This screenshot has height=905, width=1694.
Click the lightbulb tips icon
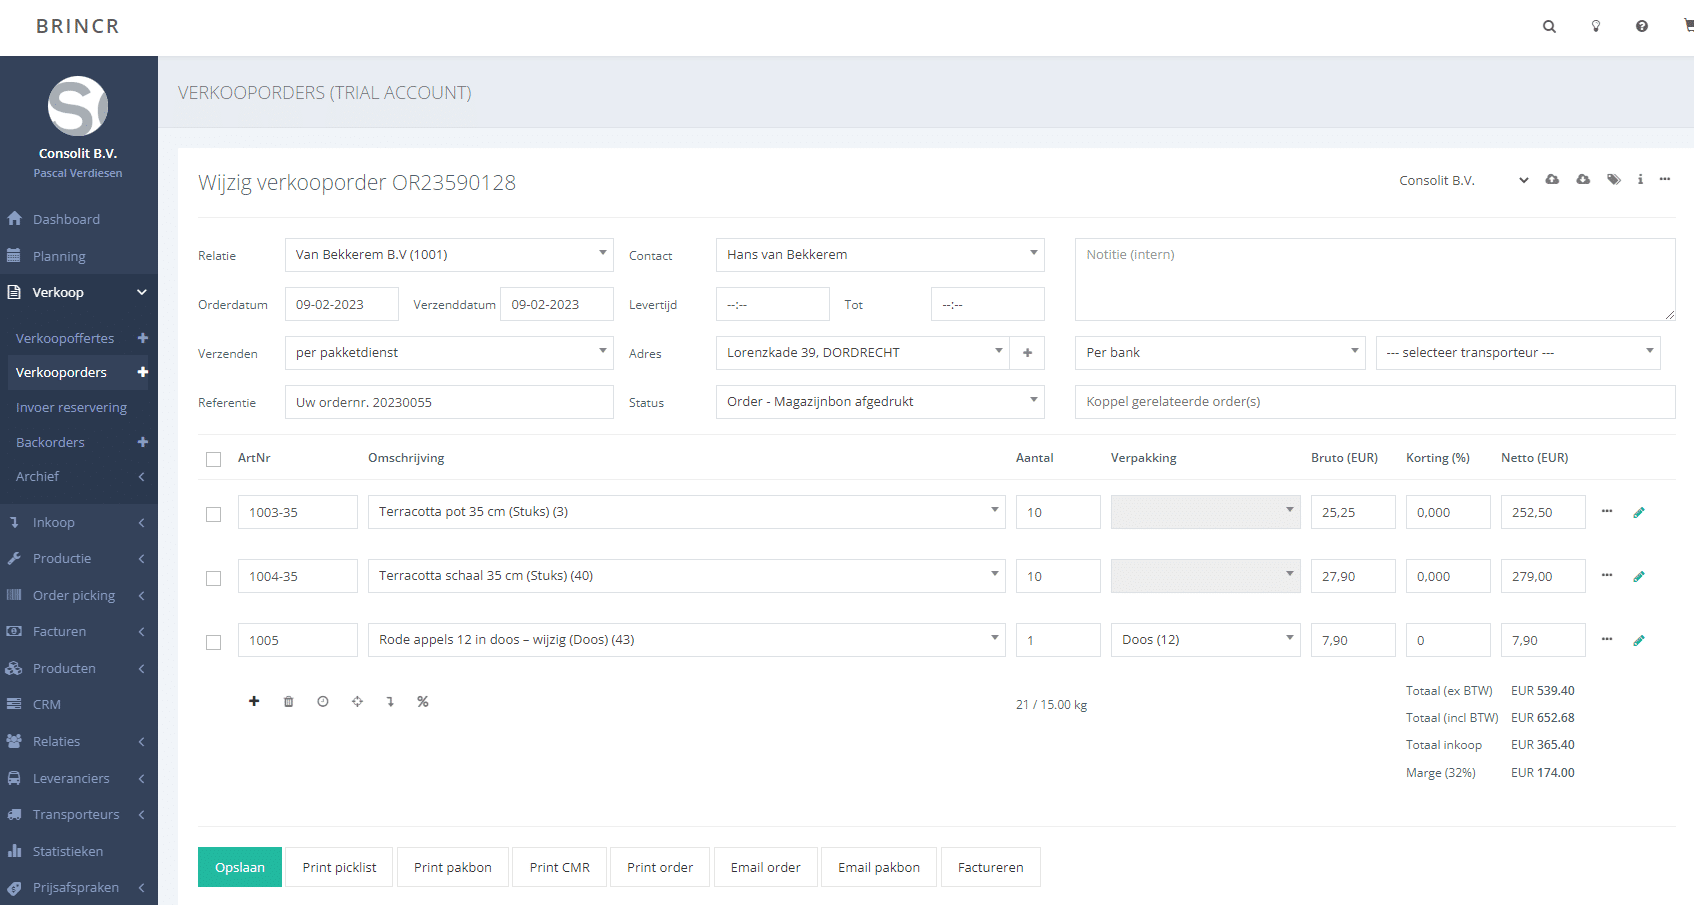click(x=1596, y=27)
